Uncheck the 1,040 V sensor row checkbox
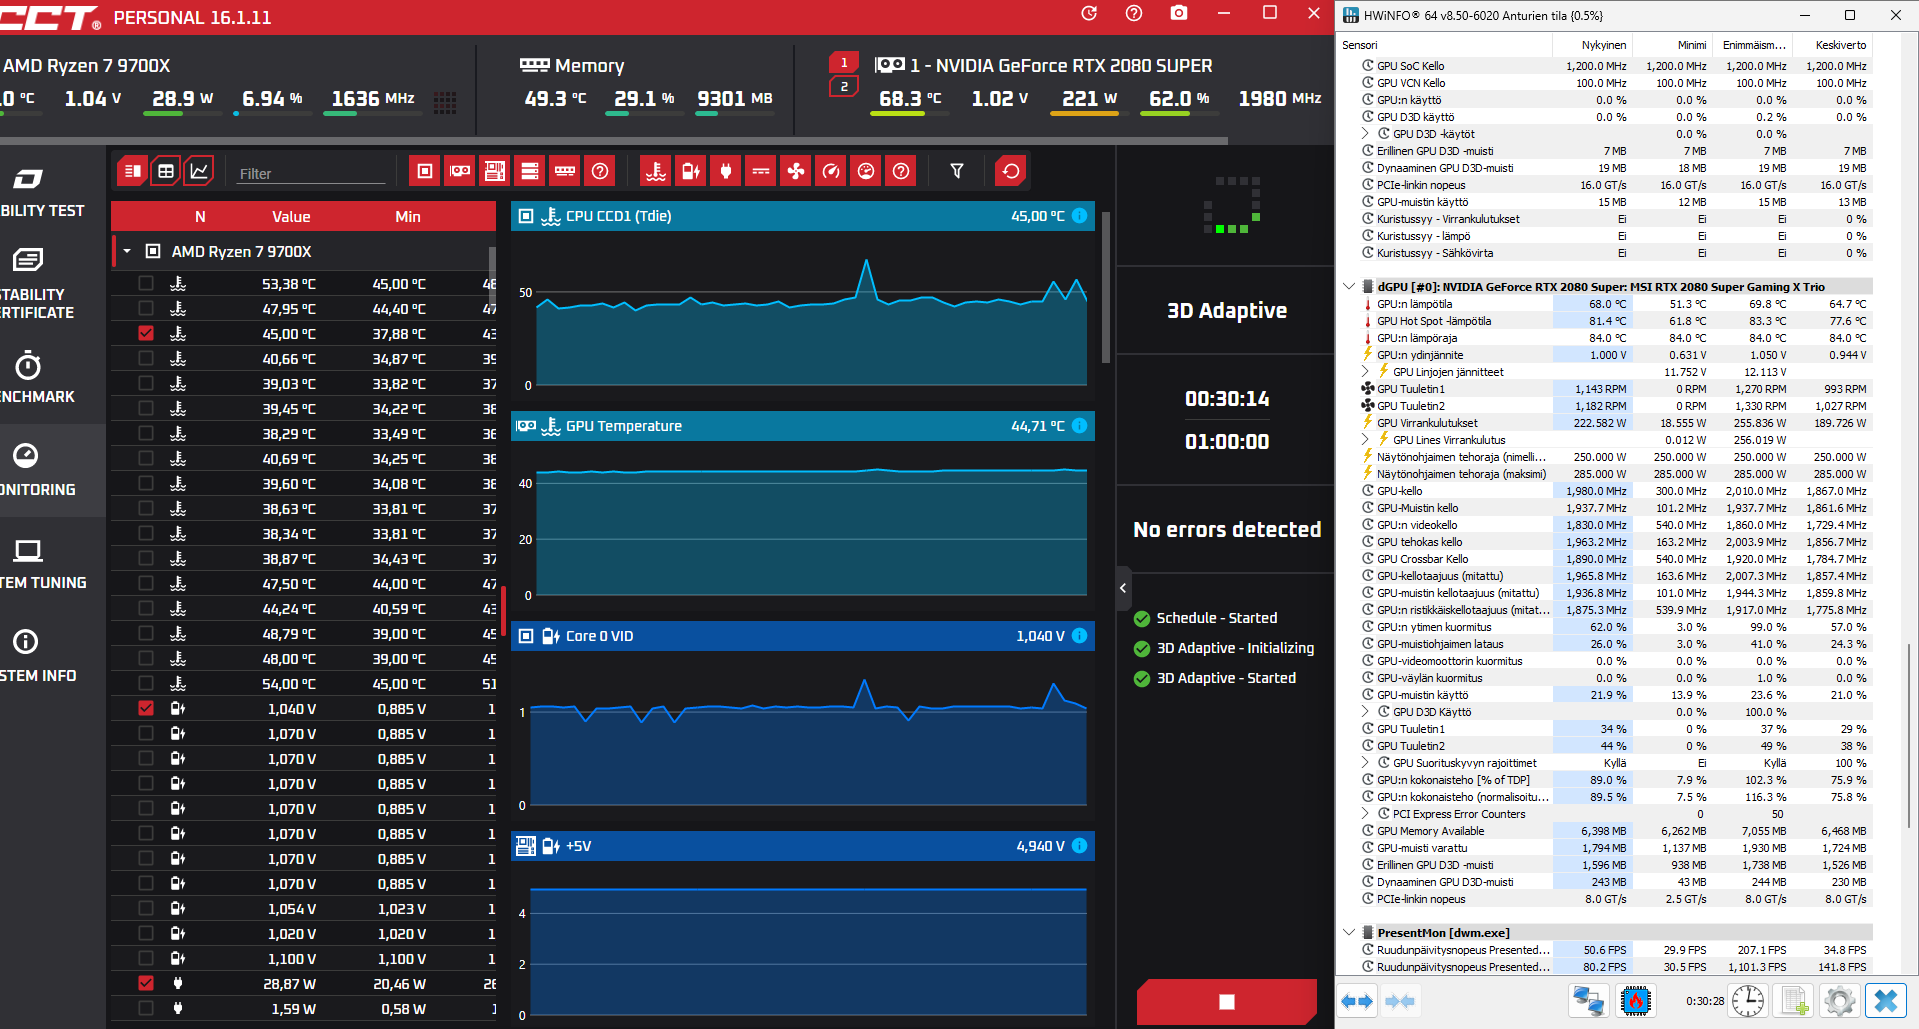Screen dimensions: 1919x1029 (146, 709)
